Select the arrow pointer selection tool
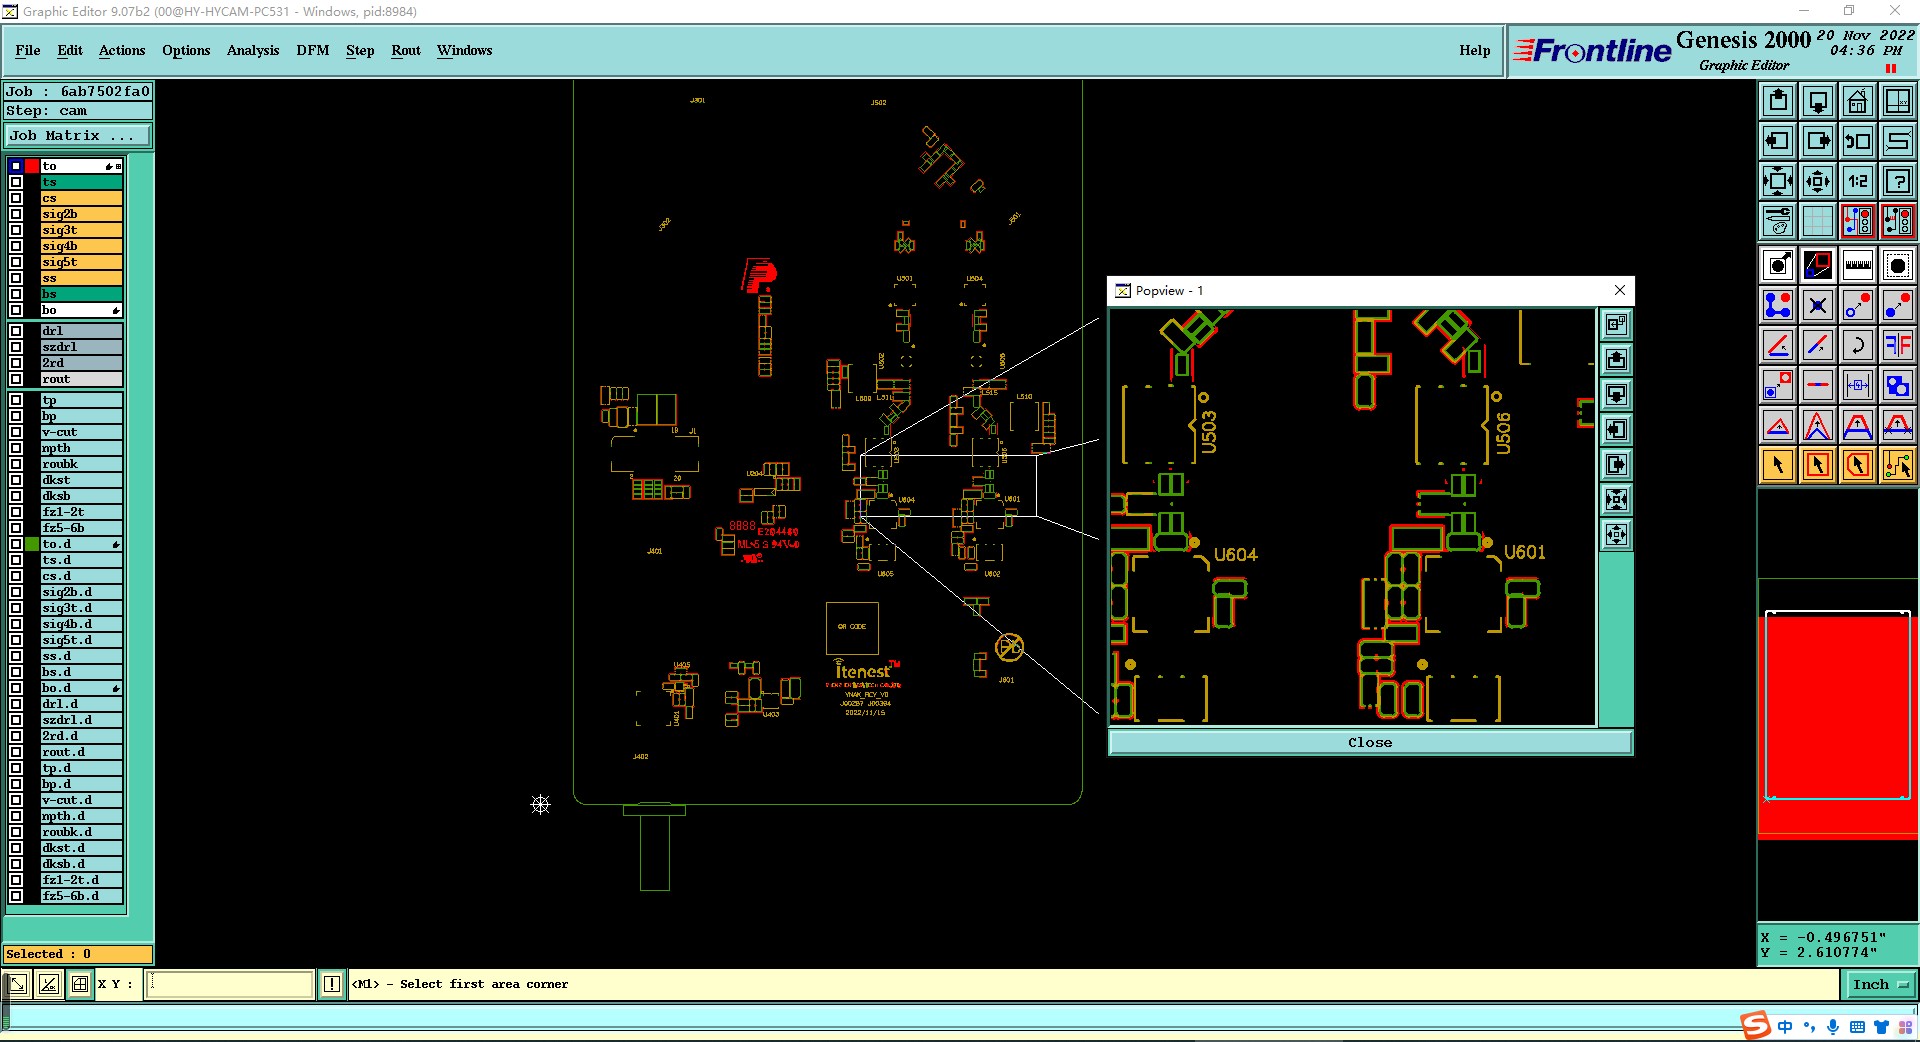Screen dimensions: 1920x1042 point(1778,465)
